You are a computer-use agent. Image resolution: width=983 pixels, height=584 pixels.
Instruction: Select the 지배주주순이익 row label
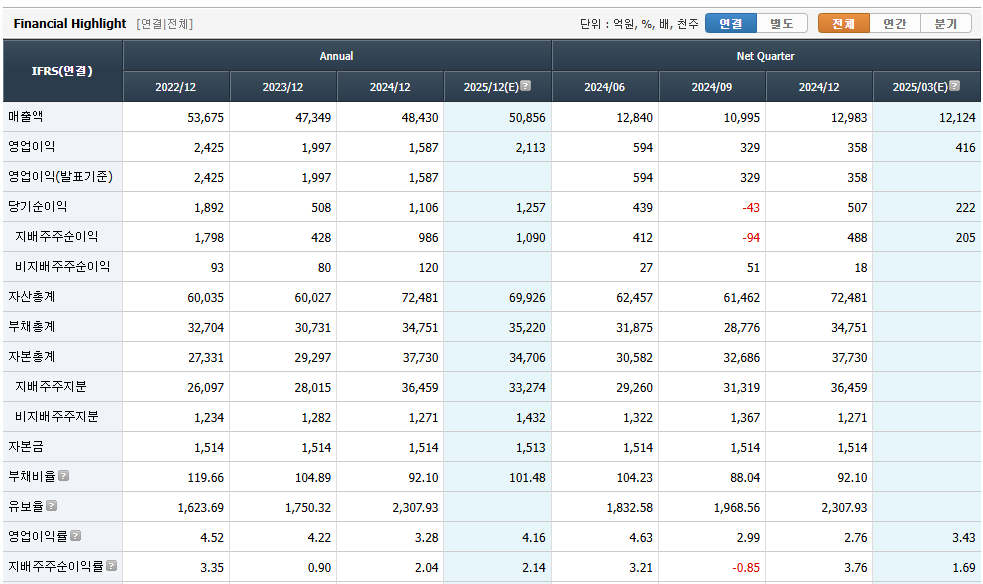click(x=56, y=237)
